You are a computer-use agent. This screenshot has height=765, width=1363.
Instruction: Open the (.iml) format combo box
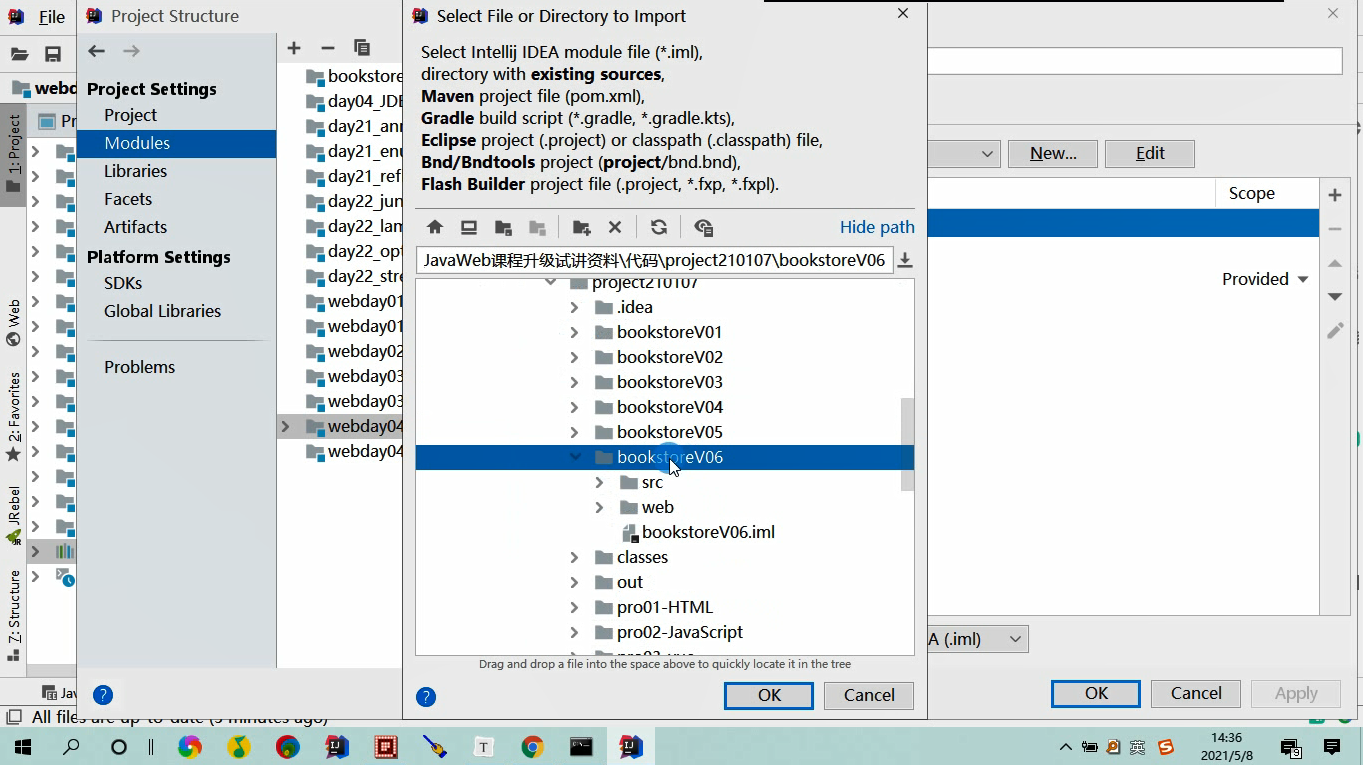[976, 639]
